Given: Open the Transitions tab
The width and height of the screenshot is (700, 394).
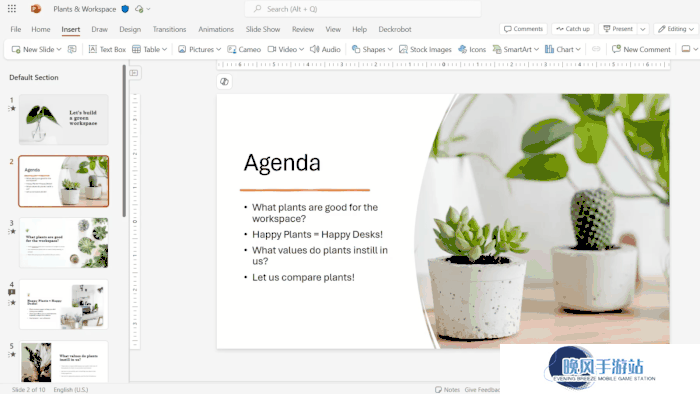Looking at the screenshot, I should click(x=169, y=29).
